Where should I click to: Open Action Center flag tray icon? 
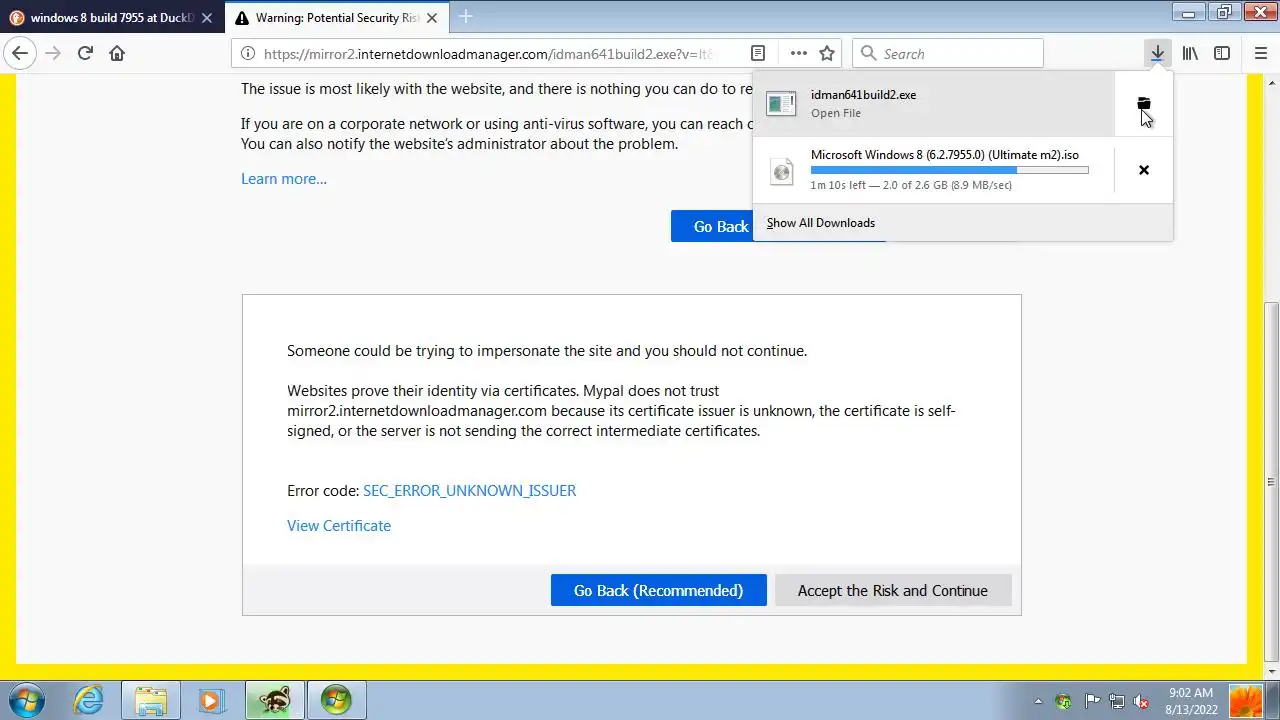click(1091, 701)
